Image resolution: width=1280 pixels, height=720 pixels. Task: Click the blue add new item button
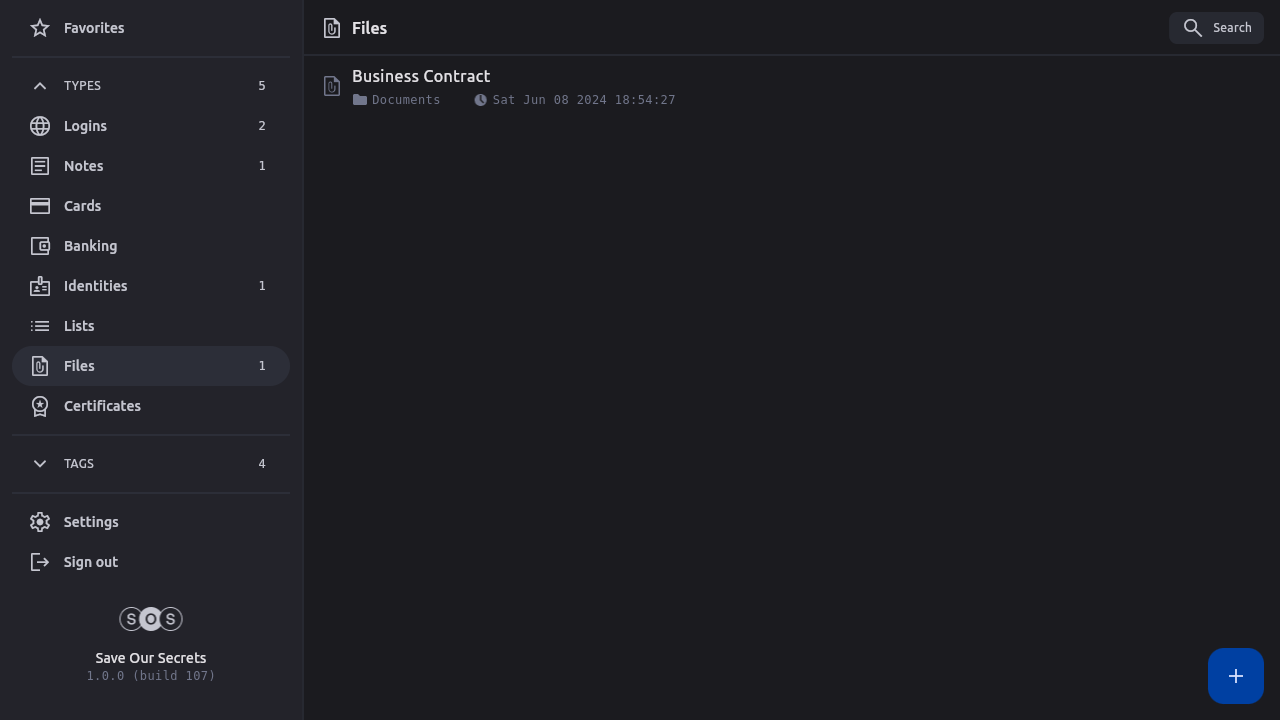1235,676
